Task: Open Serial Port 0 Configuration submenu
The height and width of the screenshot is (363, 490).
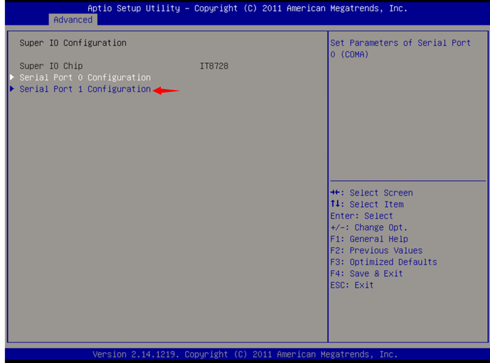Action: coord(85,78)
